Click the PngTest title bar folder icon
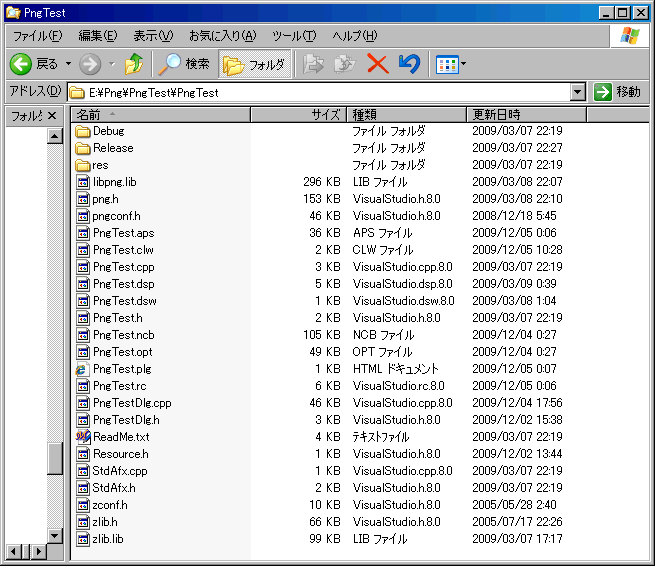 13,13
